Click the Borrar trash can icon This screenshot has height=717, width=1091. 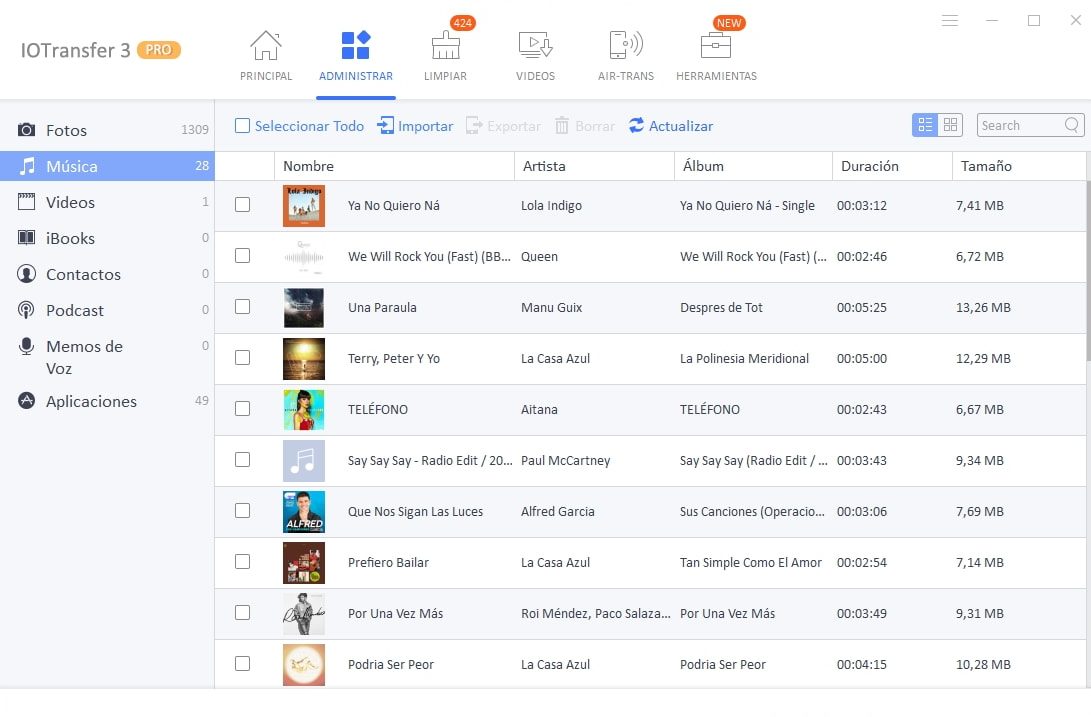[x=562, y=125]
